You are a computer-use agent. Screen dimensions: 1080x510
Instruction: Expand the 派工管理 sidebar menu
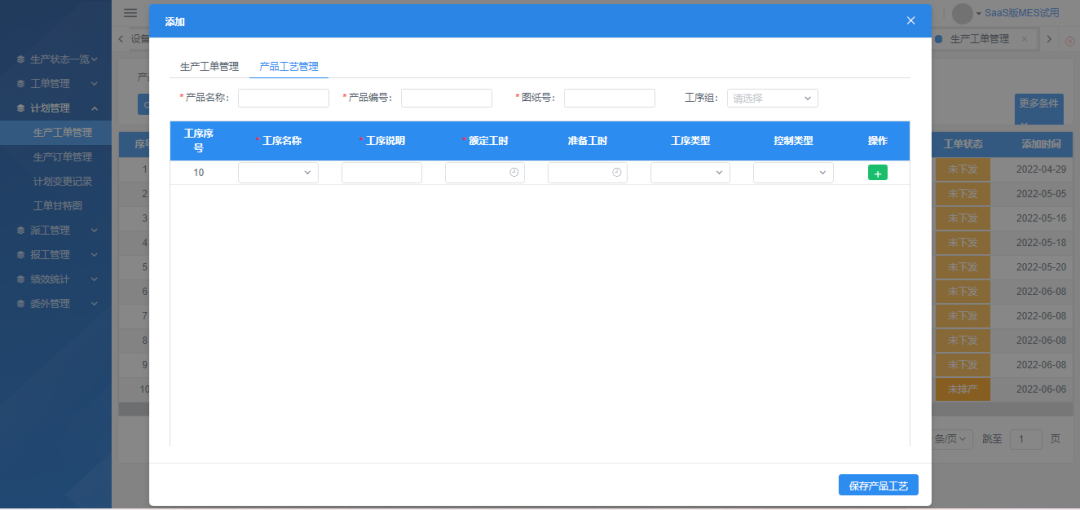tap(56, 230)
